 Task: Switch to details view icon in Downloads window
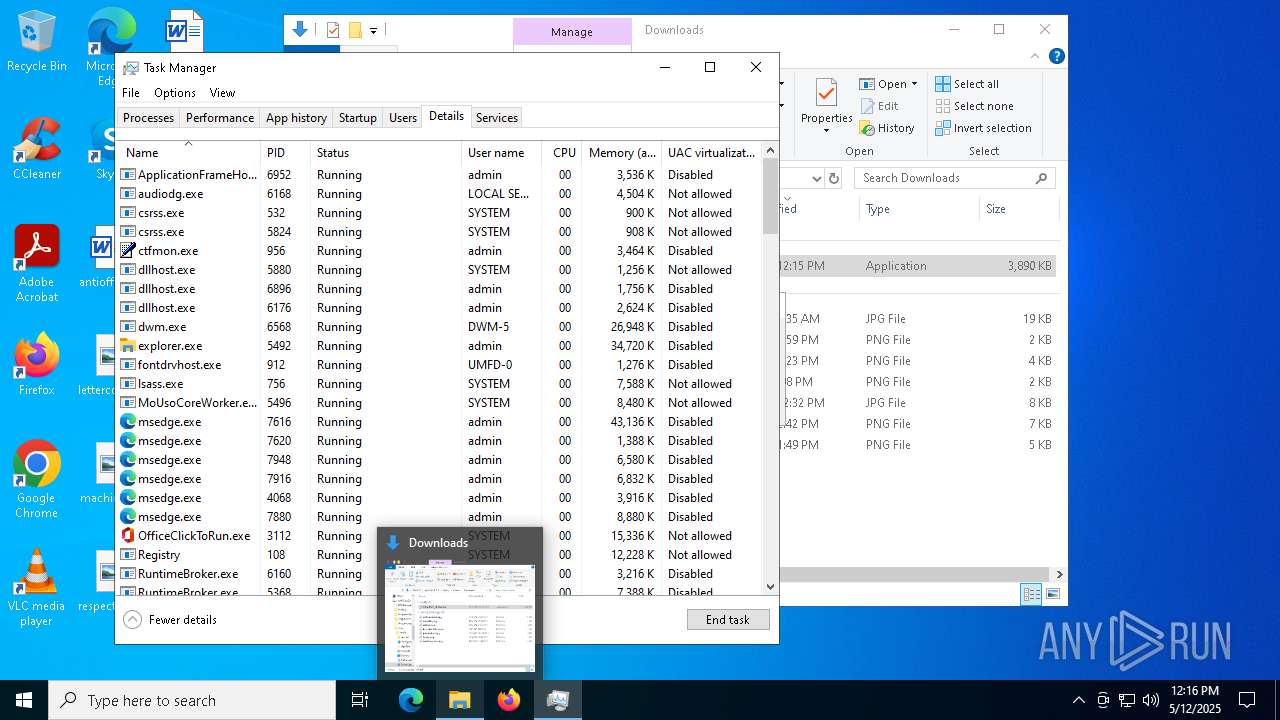click(x=1031, y=594)
